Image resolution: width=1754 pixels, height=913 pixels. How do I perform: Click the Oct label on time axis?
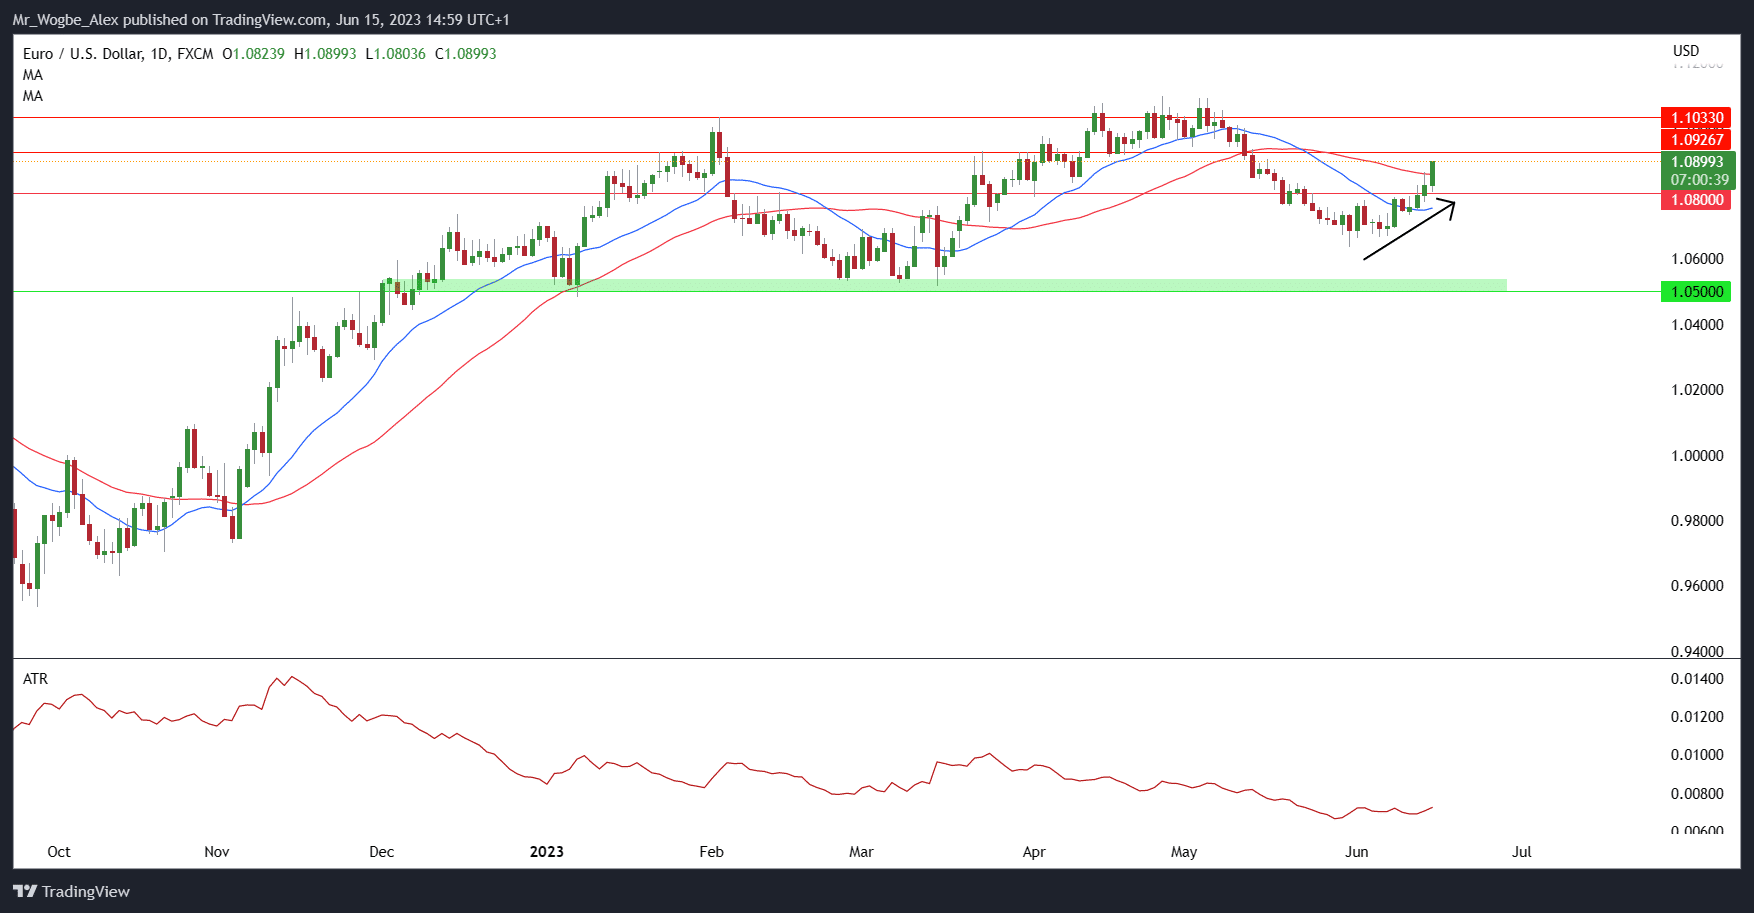(x=59, y=852)
